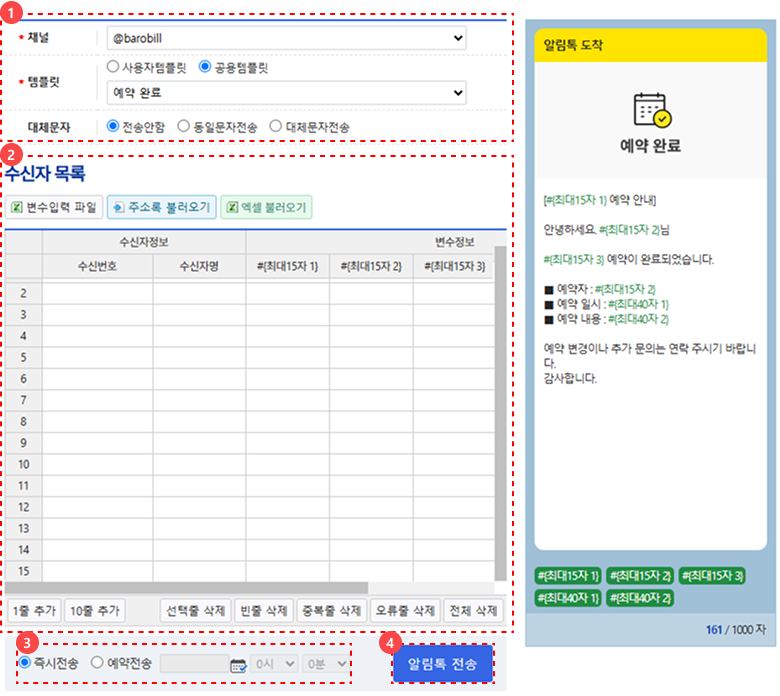Click the reservation complete calendar image
The width and height of the screenshot is (780, 696).
652,110
